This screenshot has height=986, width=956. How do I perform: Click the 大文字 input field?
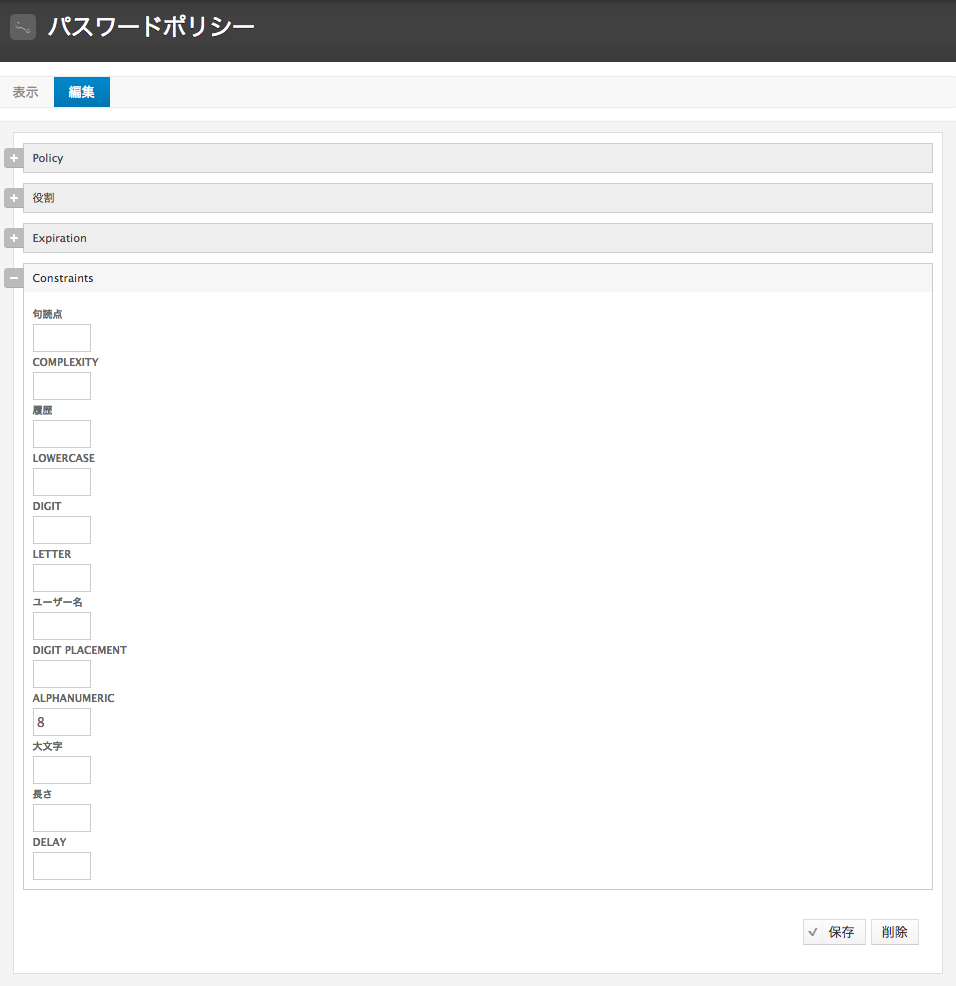(61, 769)
